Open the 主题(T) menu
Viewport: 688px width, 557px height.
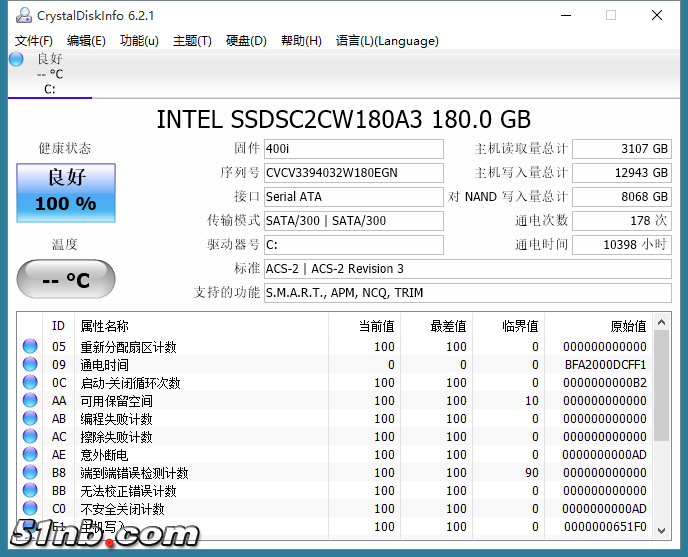click(x=192, y=41)
